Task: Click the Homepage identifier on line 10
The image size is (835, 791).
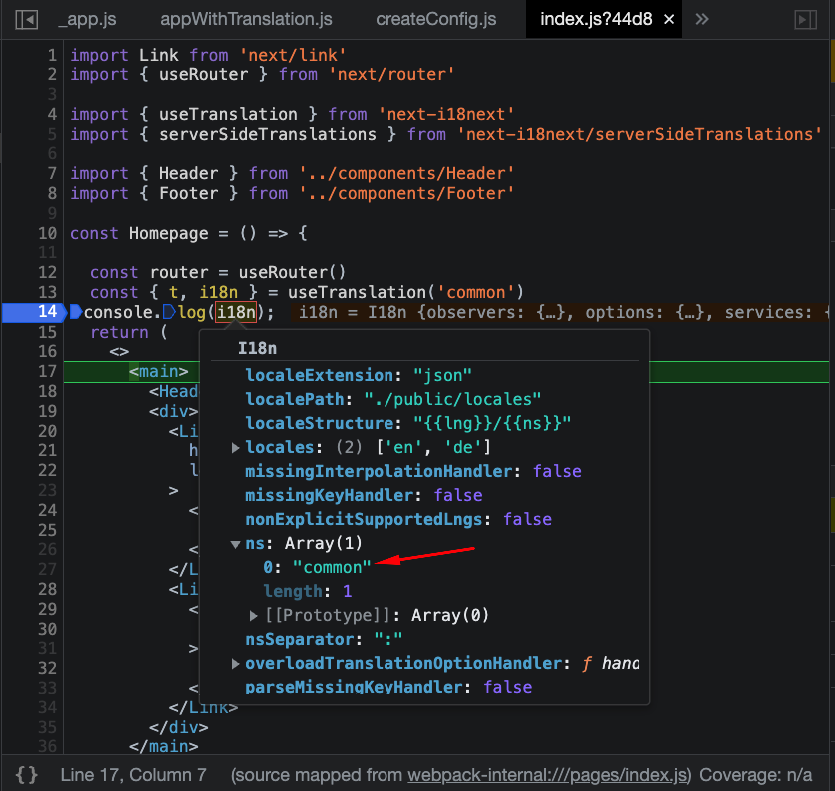Action: coord(168,233)
